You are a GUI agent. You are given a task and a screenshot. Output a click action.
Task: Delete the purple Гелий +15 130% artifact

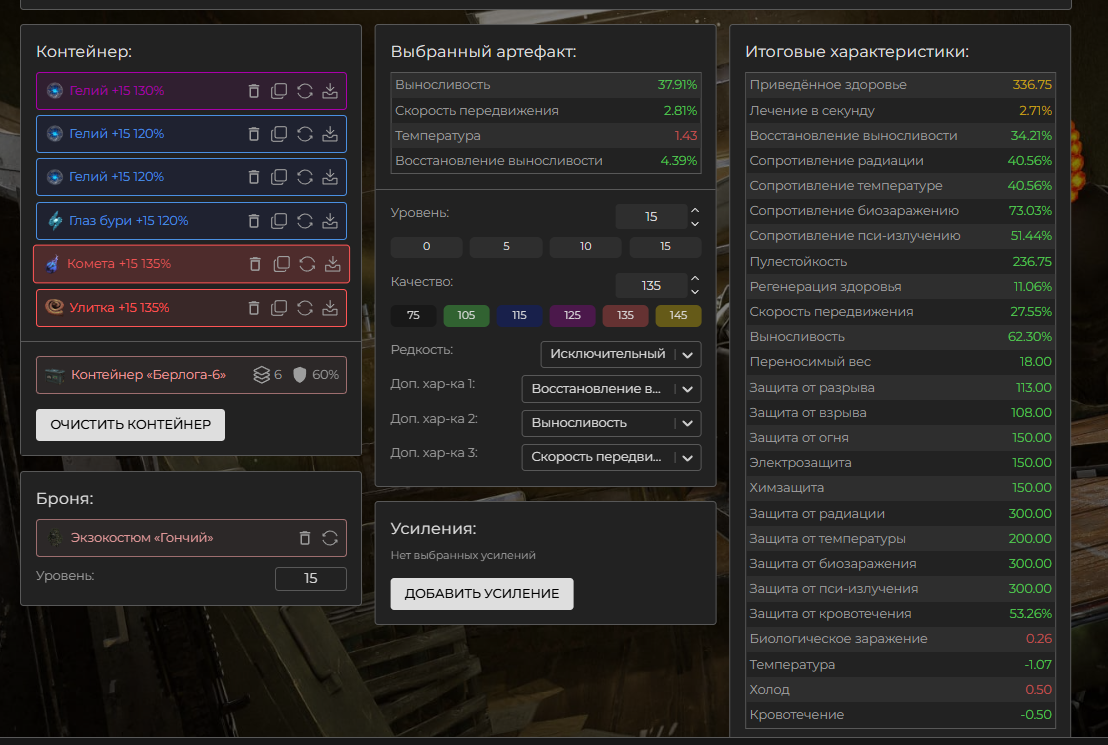click(254, 91)
